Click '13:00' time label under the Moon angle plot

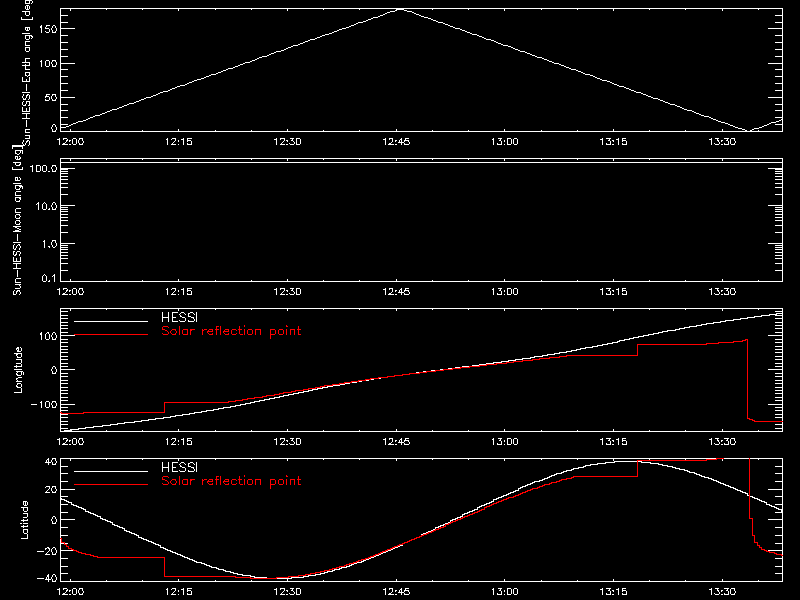[x=505, y=292]
